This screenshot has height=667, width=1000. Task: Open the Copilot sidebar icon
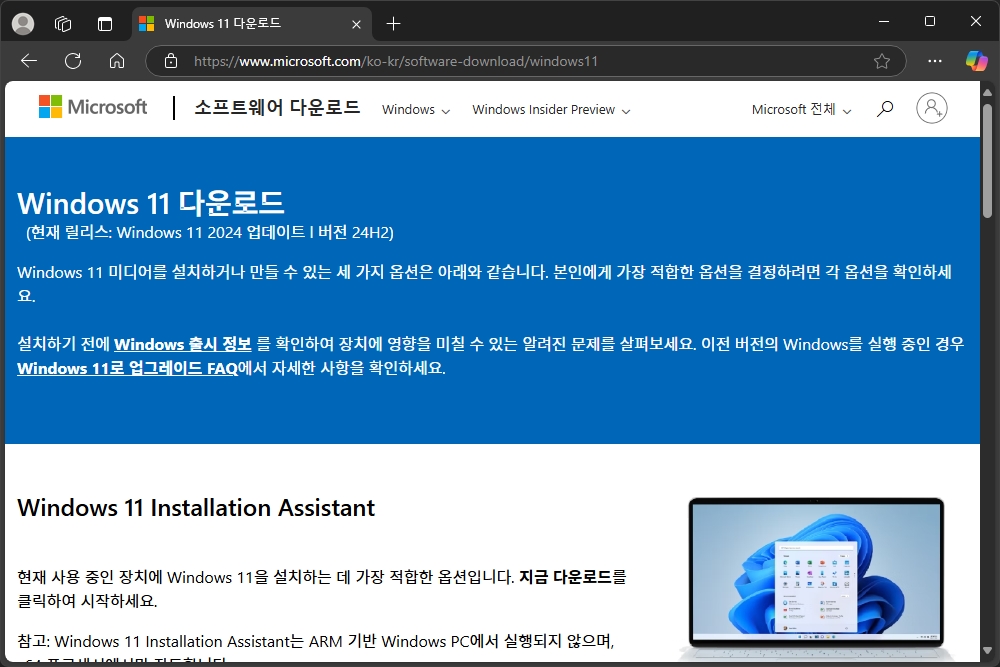(976, 61)
